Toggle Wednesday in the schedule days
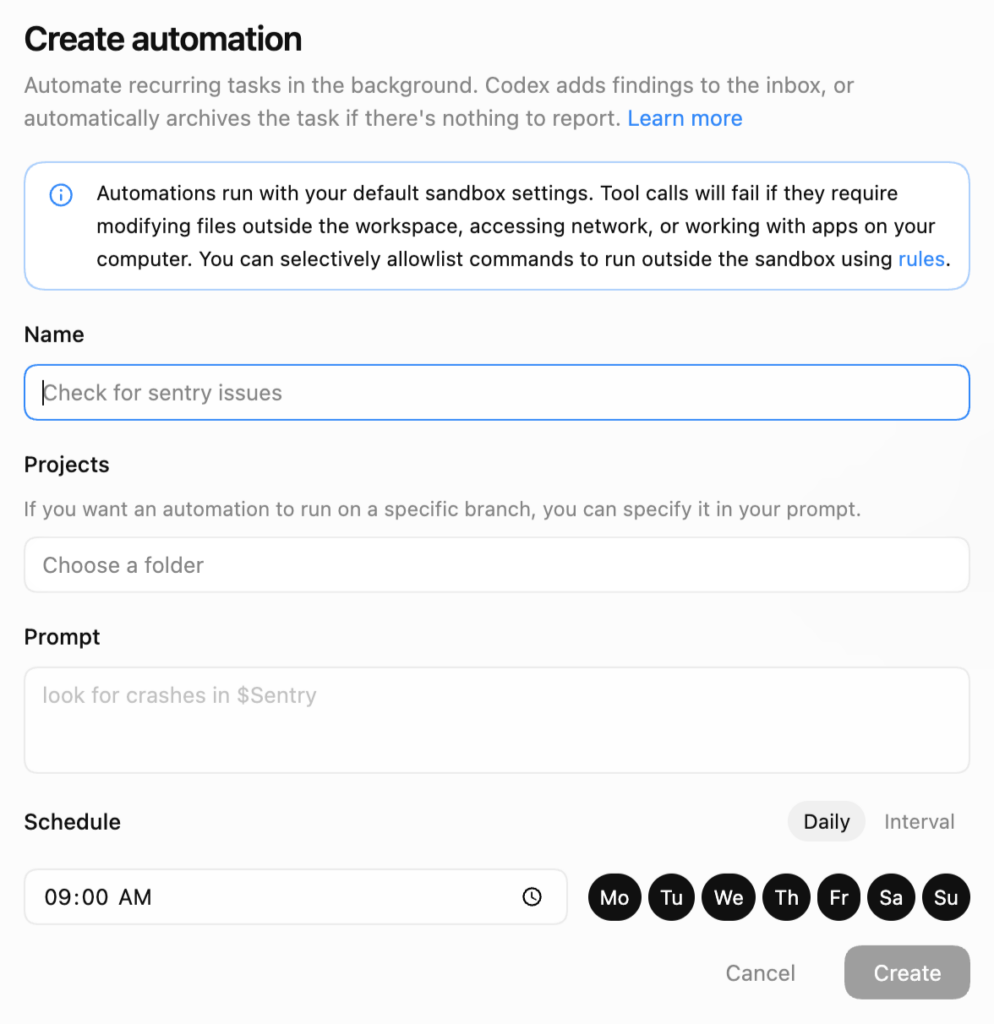The height and width of the screenshot is (1024, 994). coord(729,897)
